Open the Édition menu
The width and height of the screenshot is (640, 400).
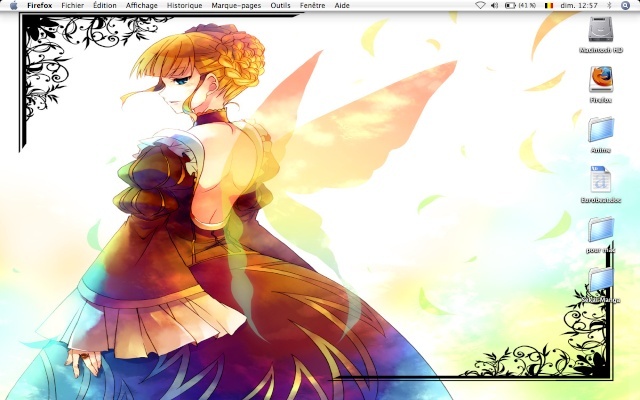coord(105,5)
